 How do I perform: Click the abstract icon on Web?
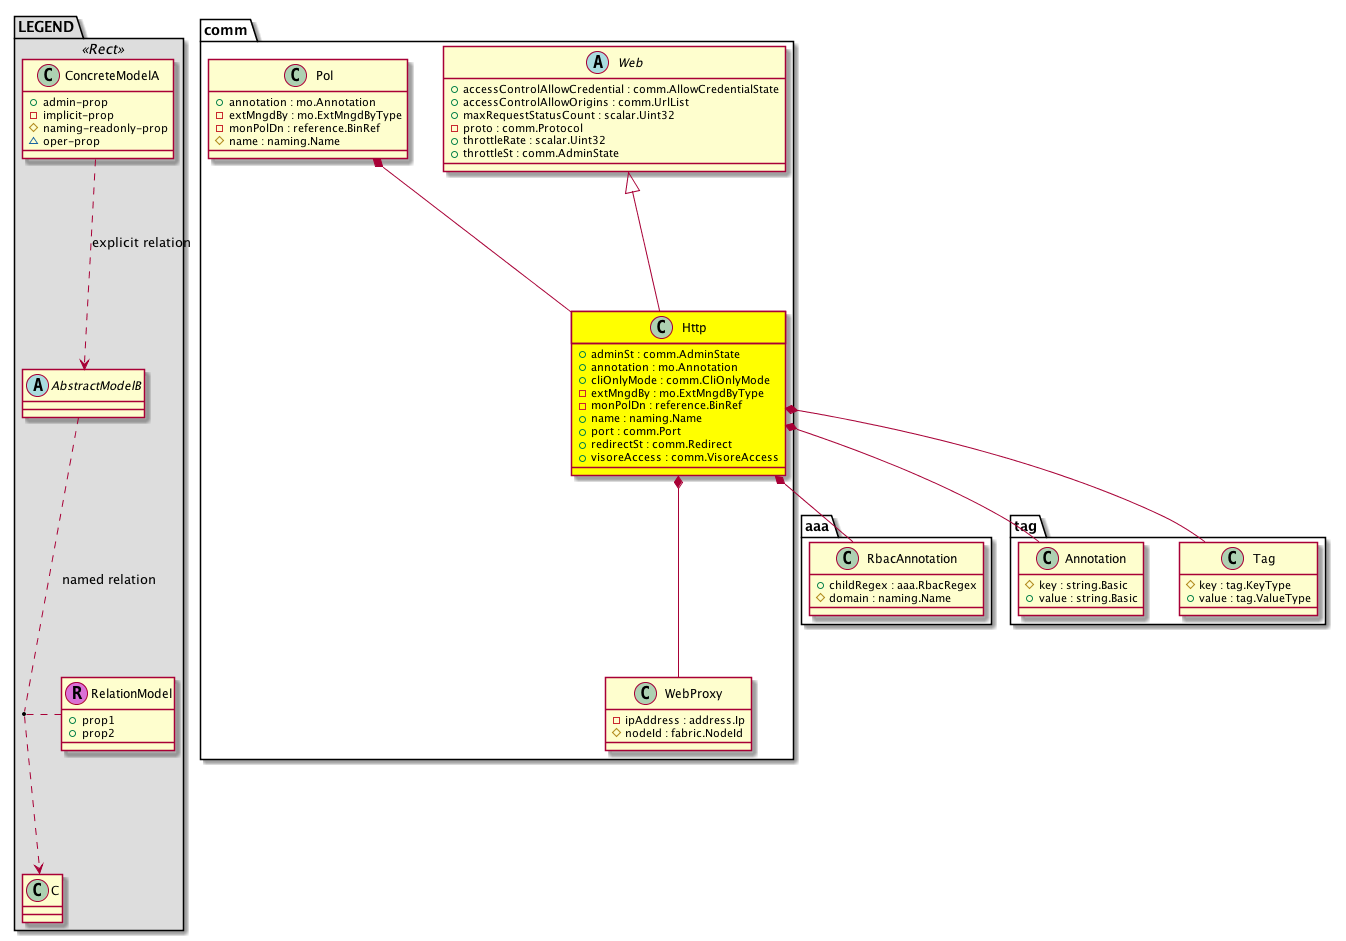tap(597, 62)
